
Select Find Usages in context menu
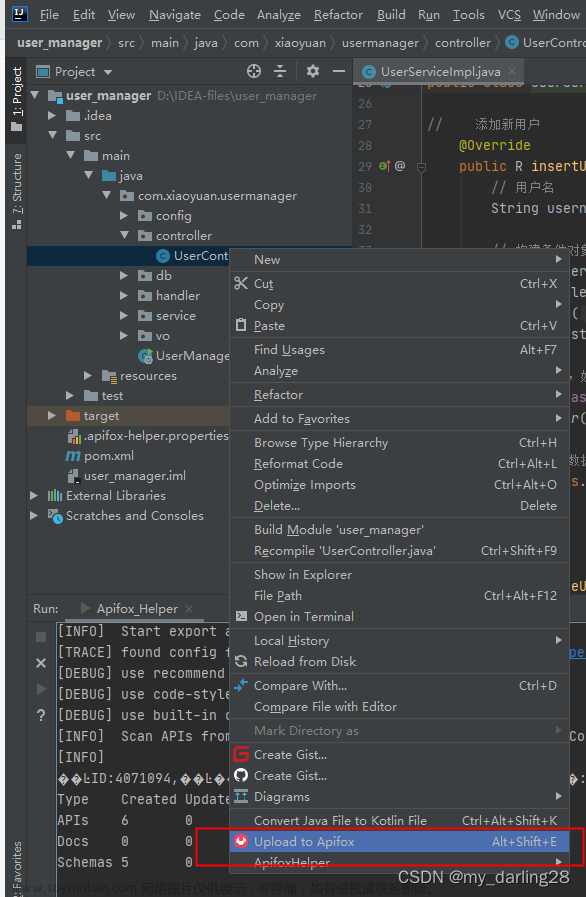(x=399, y=350)
